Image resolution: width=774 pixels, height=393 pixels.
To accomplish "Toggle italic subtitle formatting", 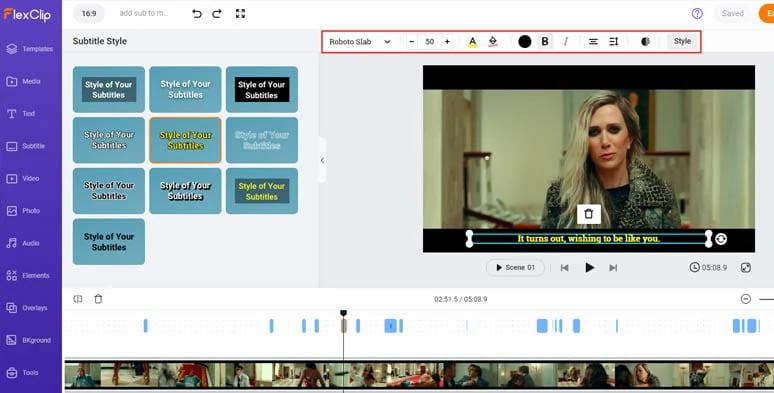I will click(566, 42).
